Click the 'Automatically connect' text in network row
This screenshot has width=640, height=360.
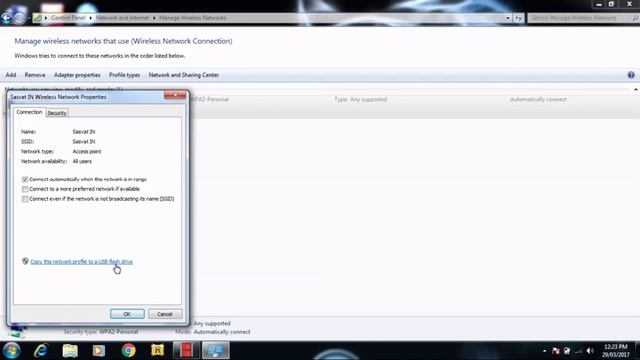point(538,99)
